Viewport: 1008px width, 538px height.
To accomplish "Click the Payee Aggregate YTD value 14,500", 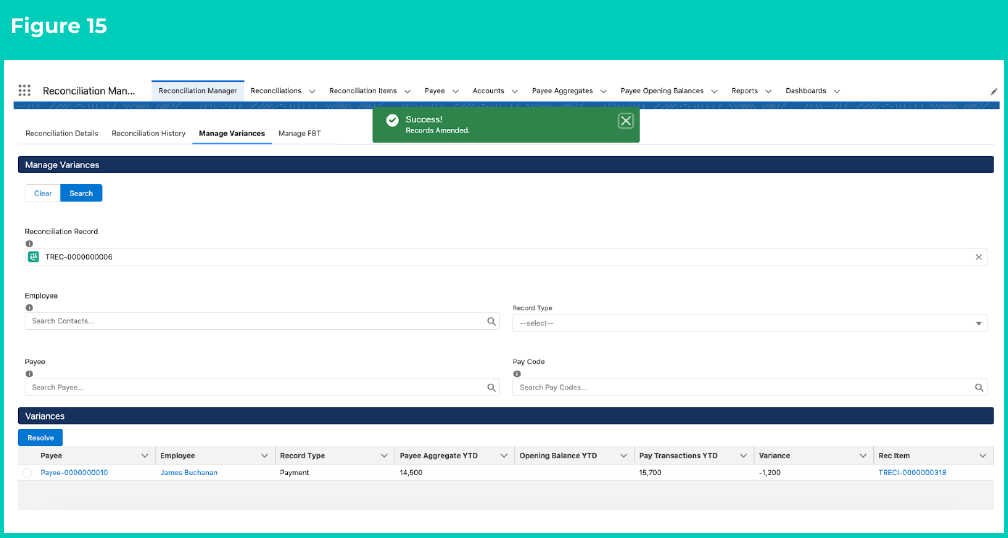I will coord(411,472).
